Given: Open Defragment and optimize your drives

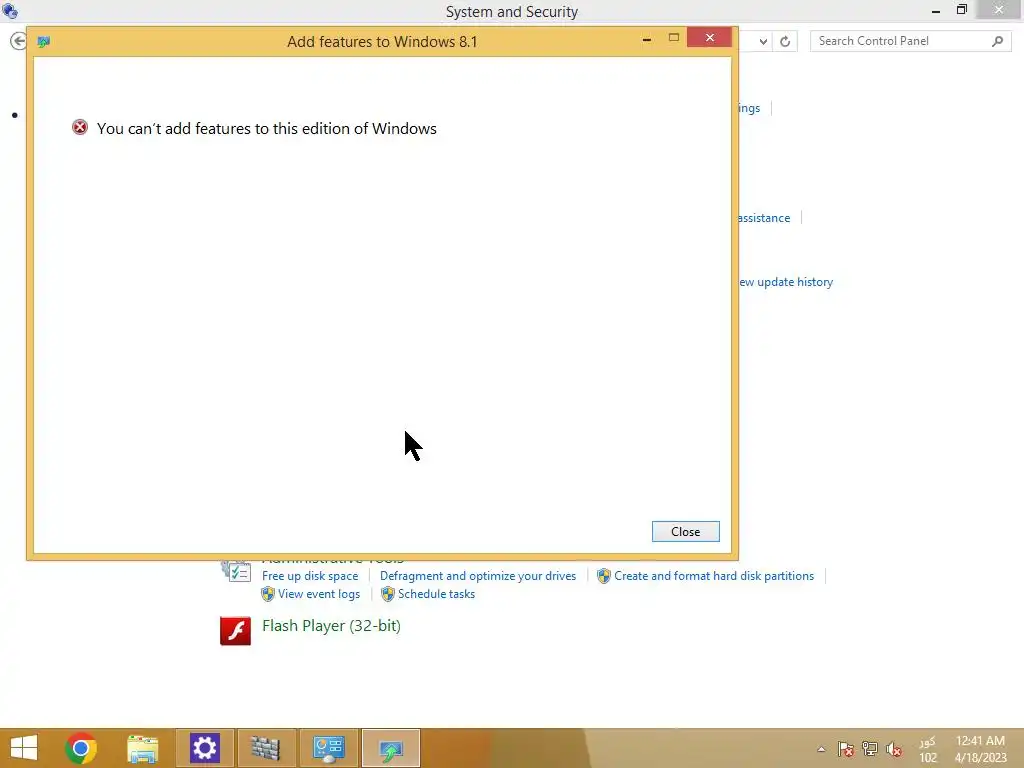Looking at the screenshot, I should click(478, 576).
